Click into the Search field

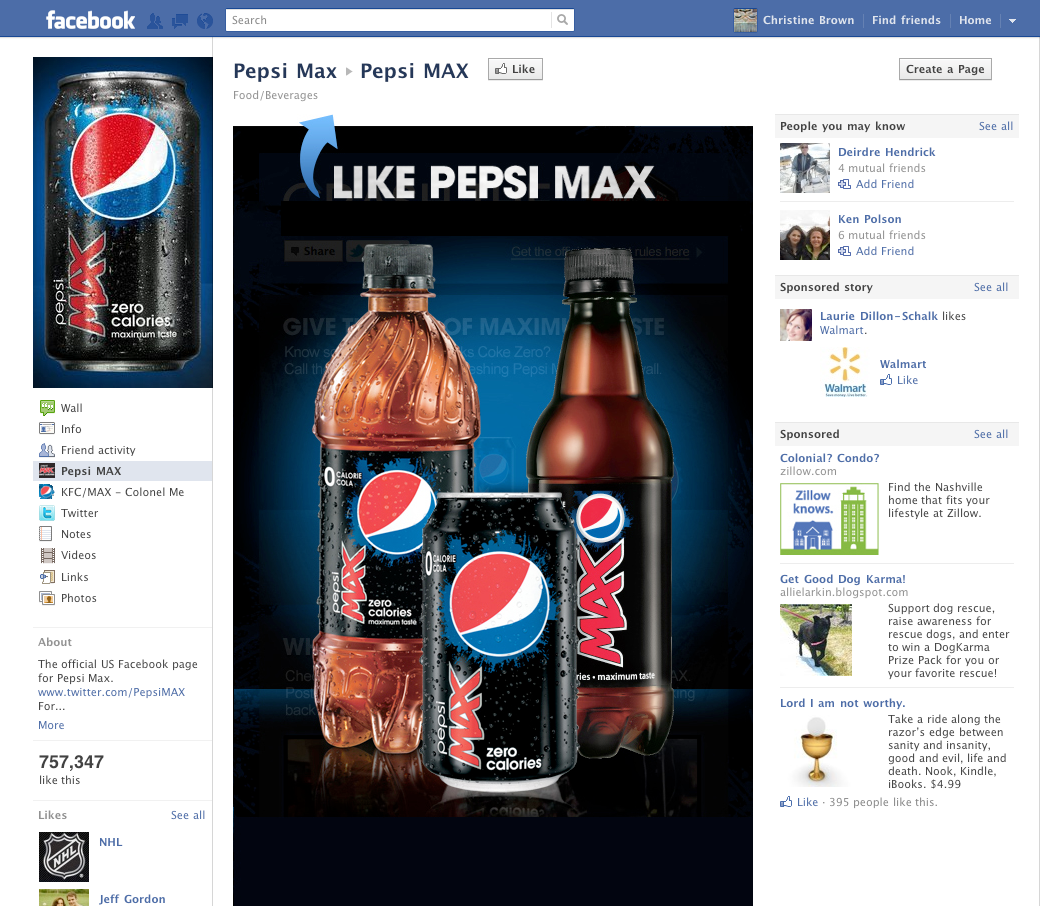click(389, 20)
